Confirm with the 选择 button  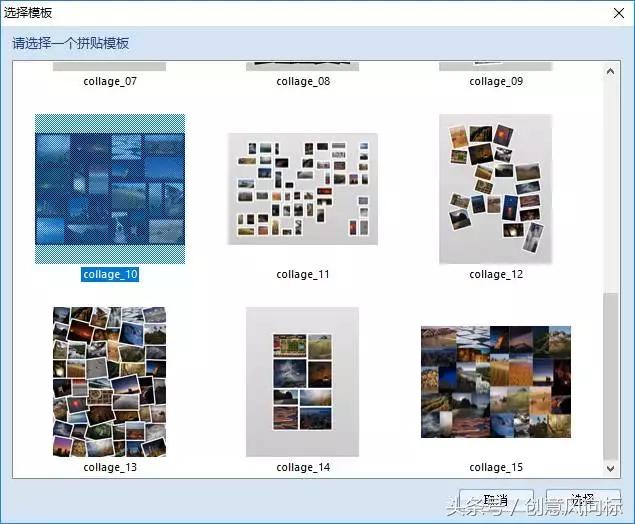583,500
